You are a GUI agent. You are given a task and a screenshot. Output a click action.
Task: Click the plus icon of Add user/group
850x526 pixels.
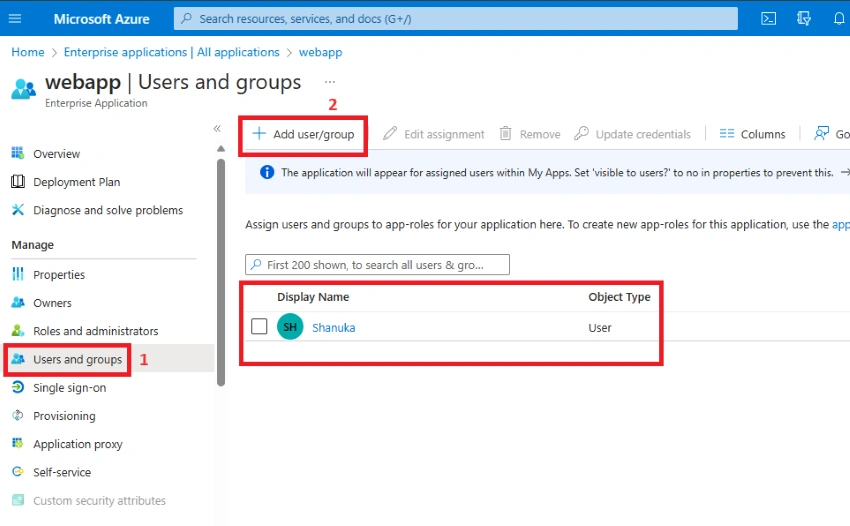pos(259,133)
